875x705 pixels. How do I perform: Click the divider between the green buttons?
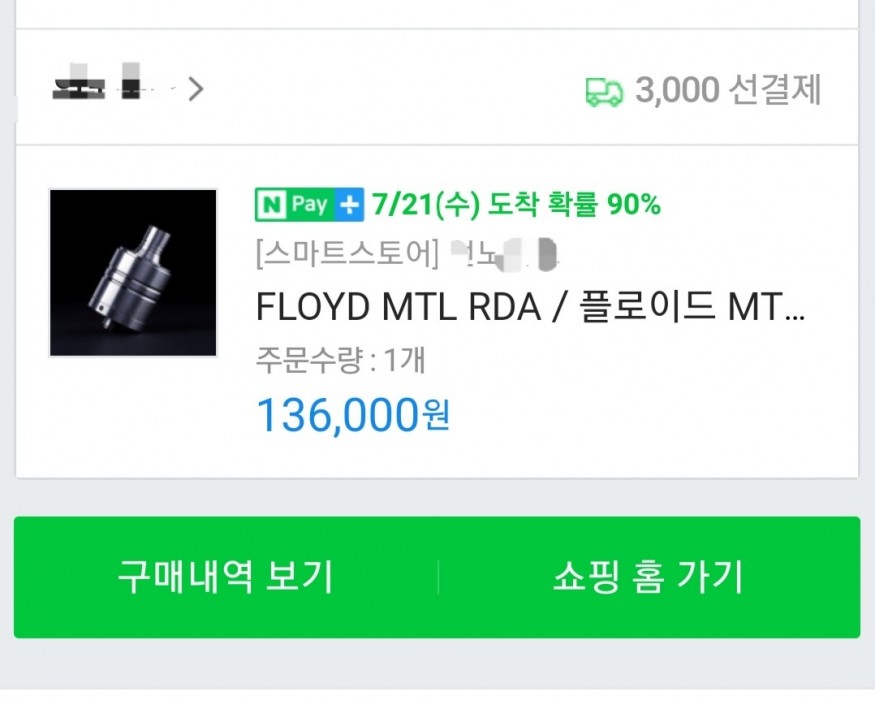[x=438, y=577]
